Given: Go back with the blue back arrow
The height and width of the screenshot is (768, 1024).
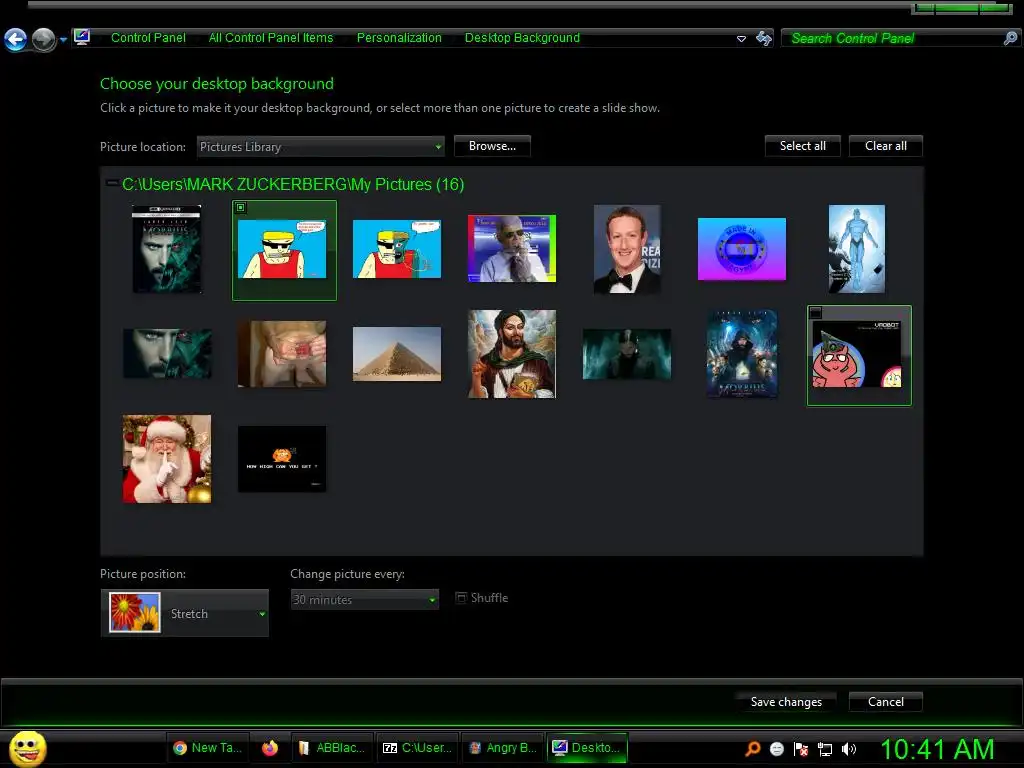Looking at the screenshot, I should (15, 39).
